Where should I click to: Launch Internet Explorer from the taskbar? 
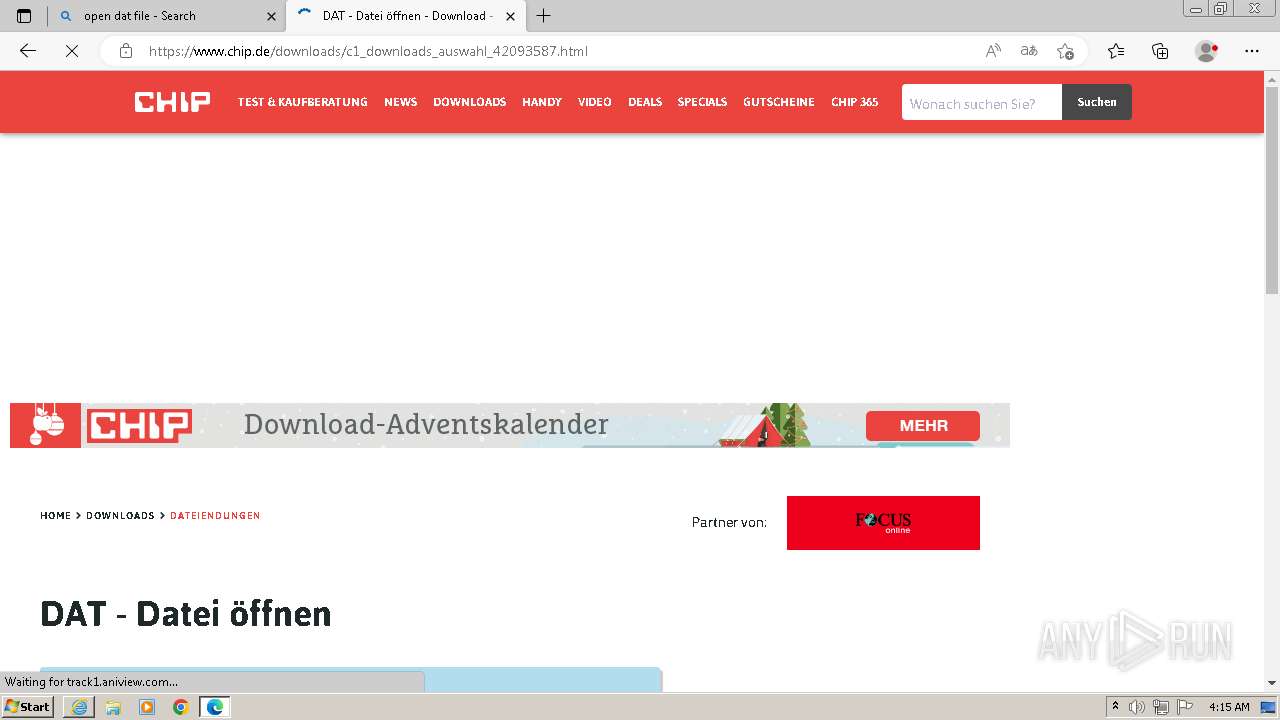(x=79, y=707)
